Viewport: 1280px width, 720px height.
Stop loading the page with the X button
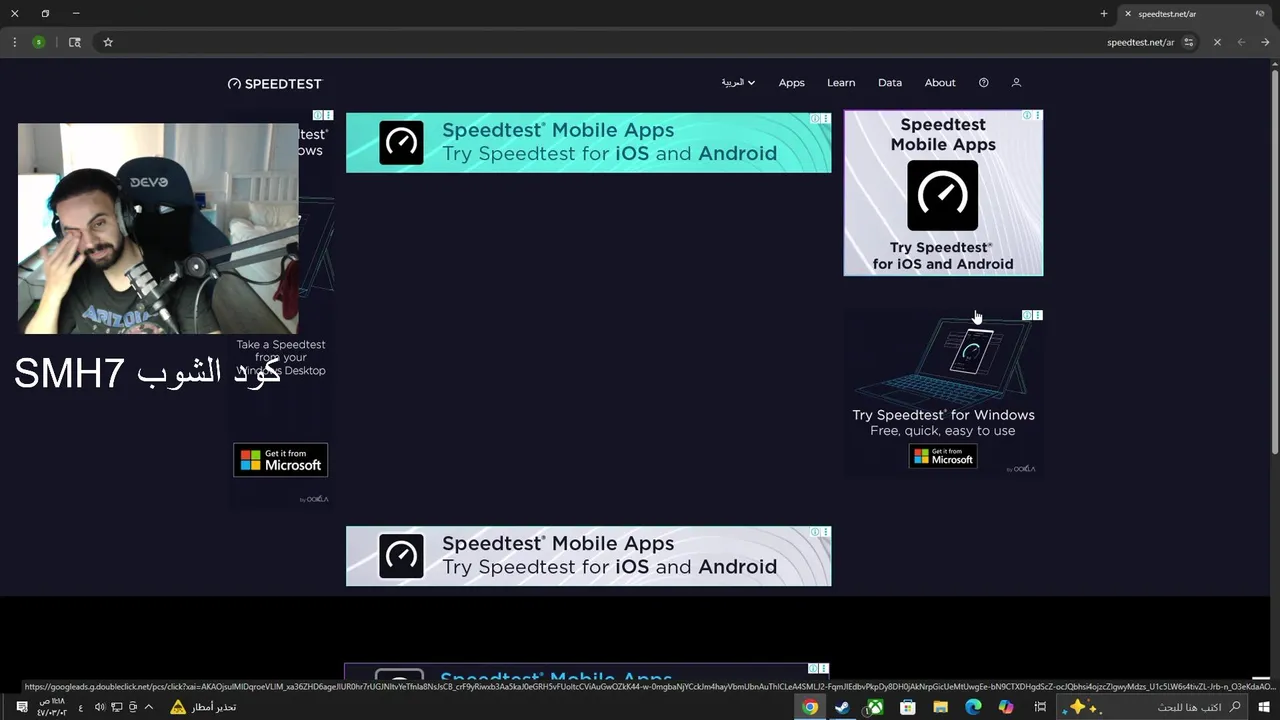tap(1217, 42)
